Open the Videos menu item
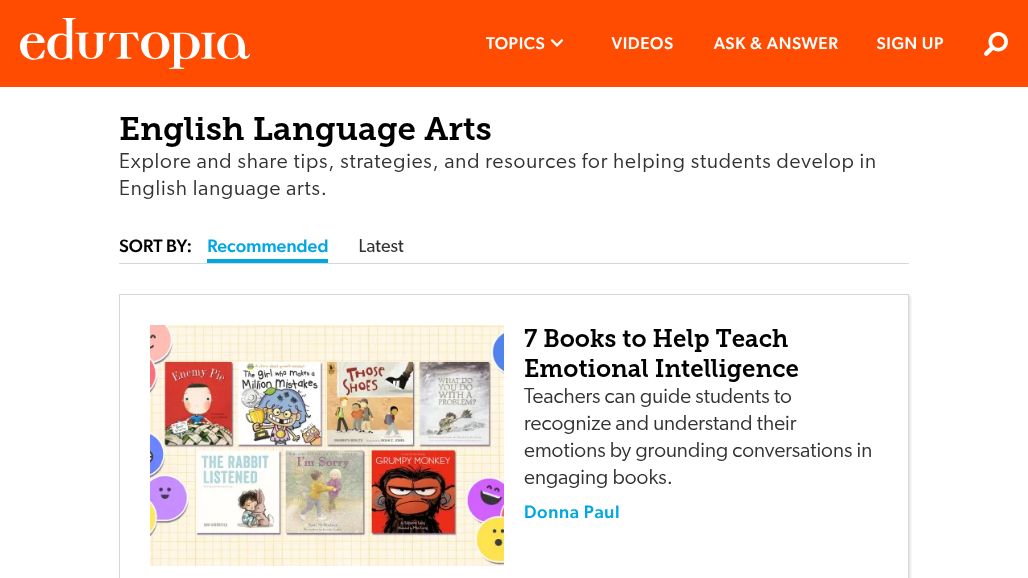Image resolution: width=1028 pixels, height=578 pixels. click(642, 44)
